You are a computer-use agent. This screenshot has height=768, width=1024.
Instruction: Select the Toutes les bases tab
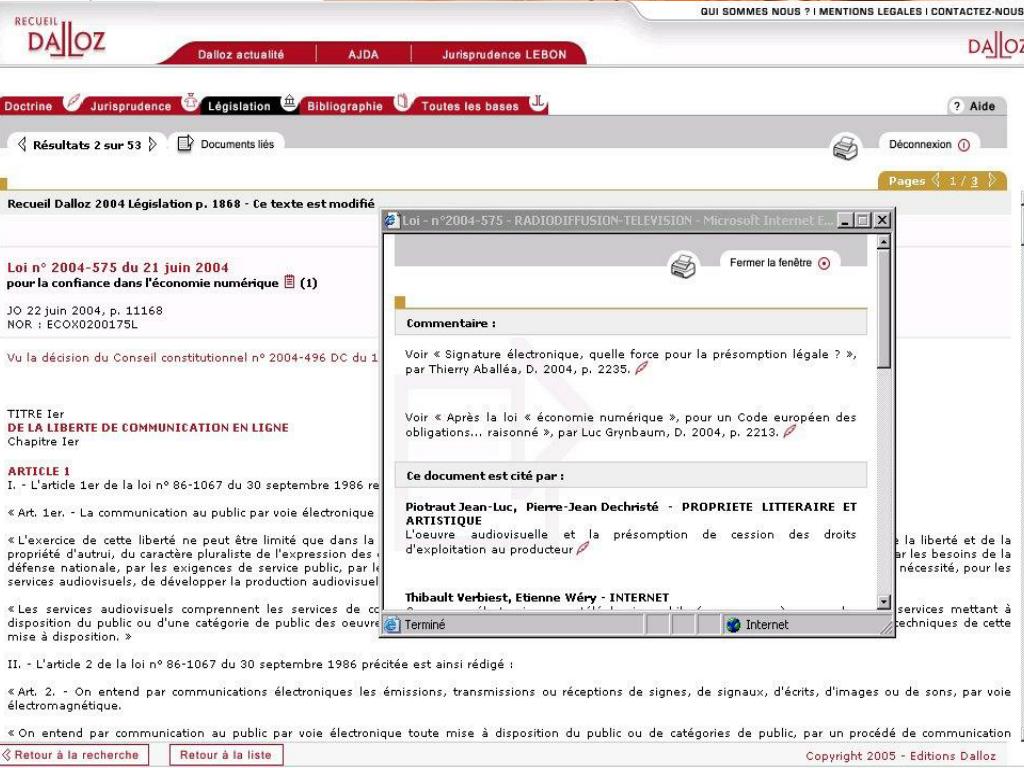(470, 106)
